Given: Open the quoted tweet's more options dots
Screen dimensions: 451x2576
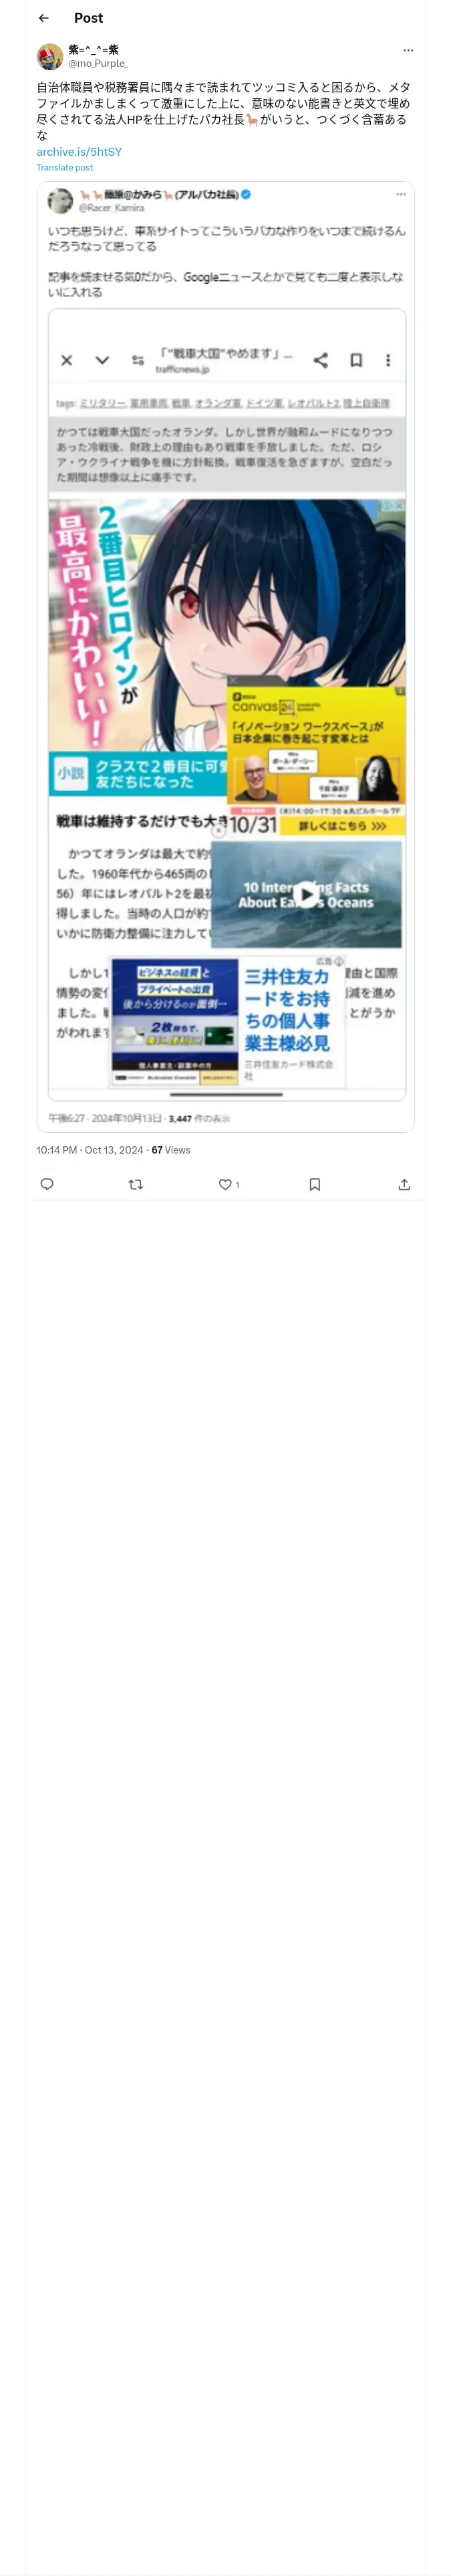Looking at the screenshot, I should coord(401,195).
